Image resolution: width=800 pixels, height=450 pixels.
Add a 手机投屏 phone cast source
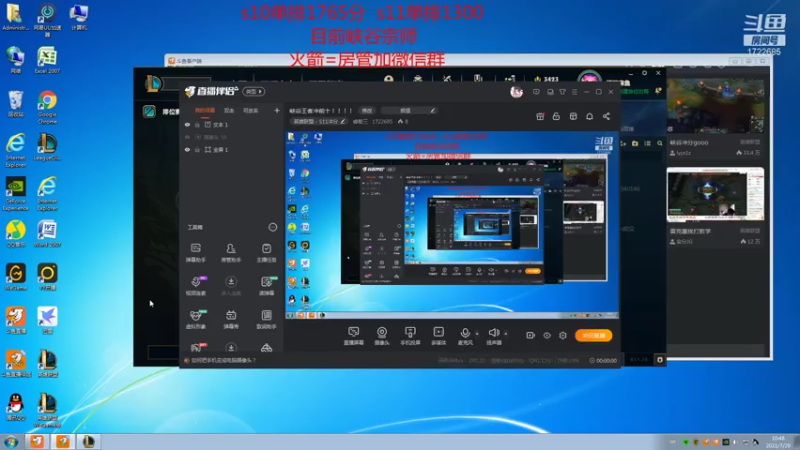(x=410, y=336)
